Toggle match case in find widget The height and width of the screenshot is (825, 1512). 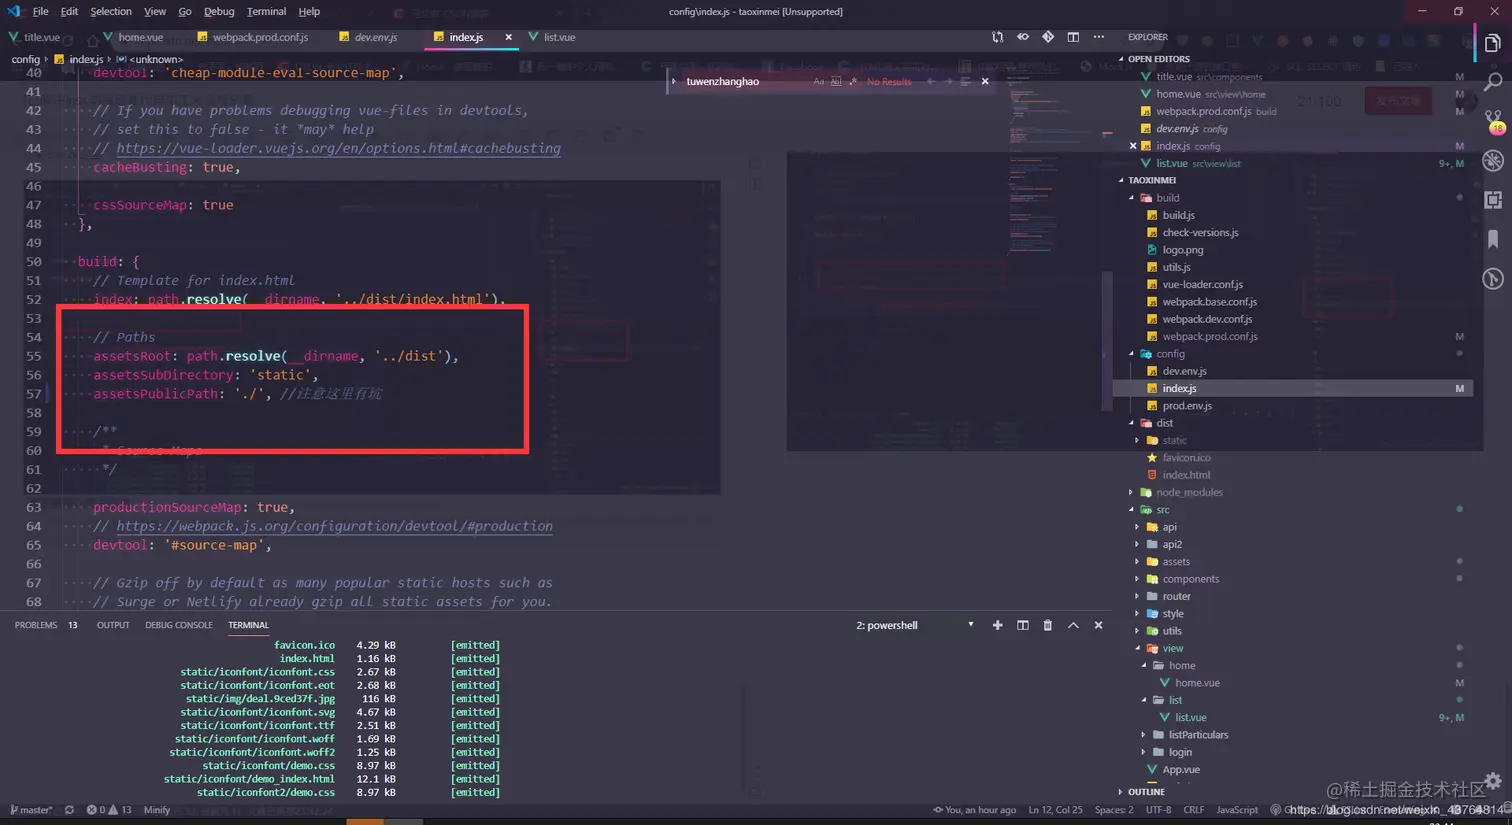tap(819, 81)
